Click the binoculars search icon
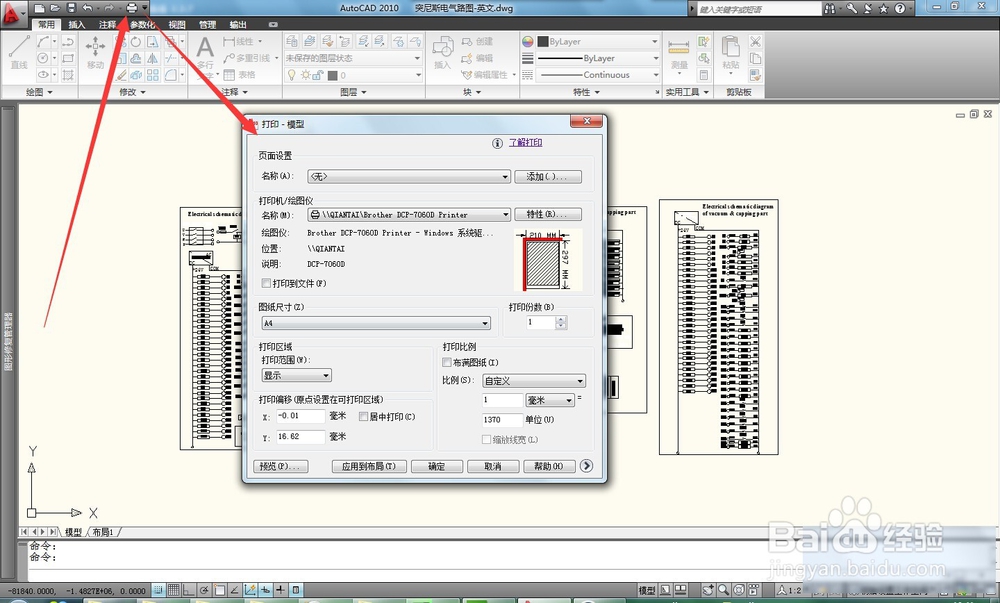Image resolution: width=1000 pixels, height=603 pixels. 829,8
